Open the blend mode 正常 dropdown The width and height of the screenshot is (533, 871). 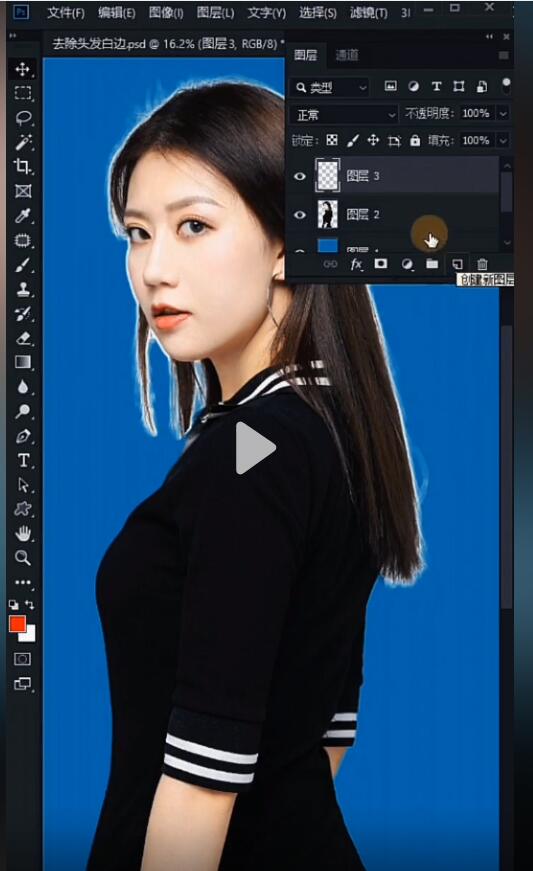point(344,114)
